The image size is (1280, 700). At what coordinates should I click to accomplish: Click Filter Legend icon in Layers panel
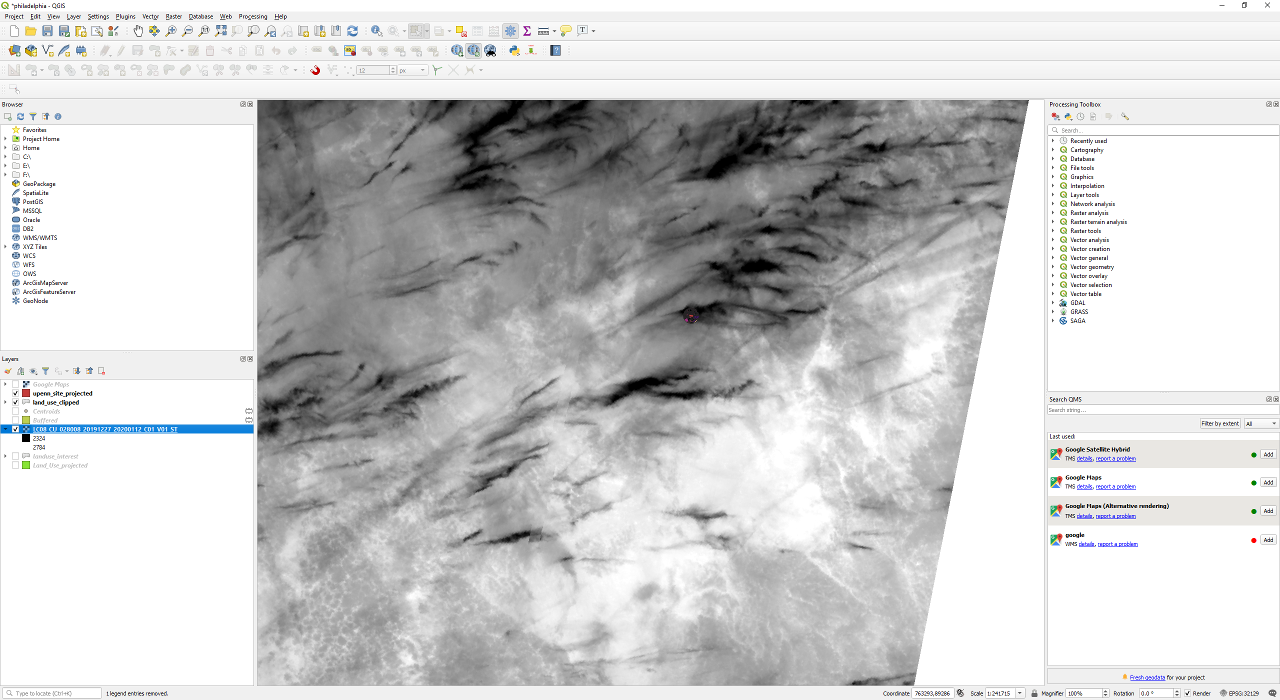(x=45, y=371)
